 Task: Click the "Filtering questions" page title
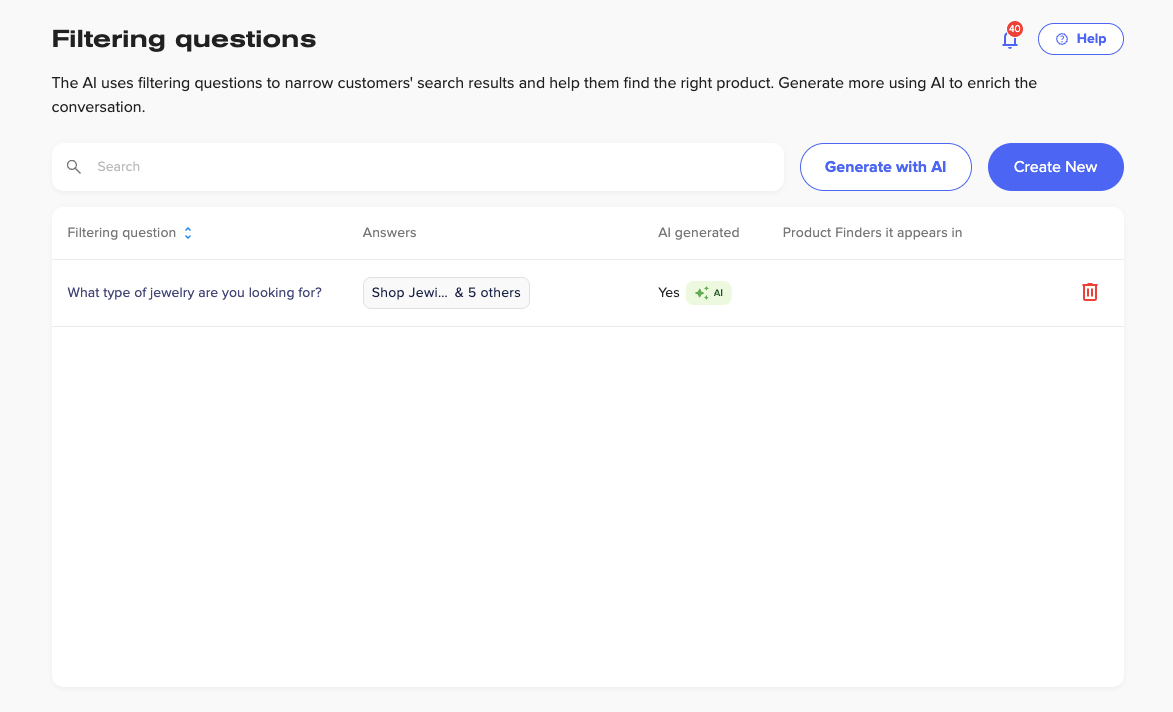pyautogui.click(x=184, y=40)
